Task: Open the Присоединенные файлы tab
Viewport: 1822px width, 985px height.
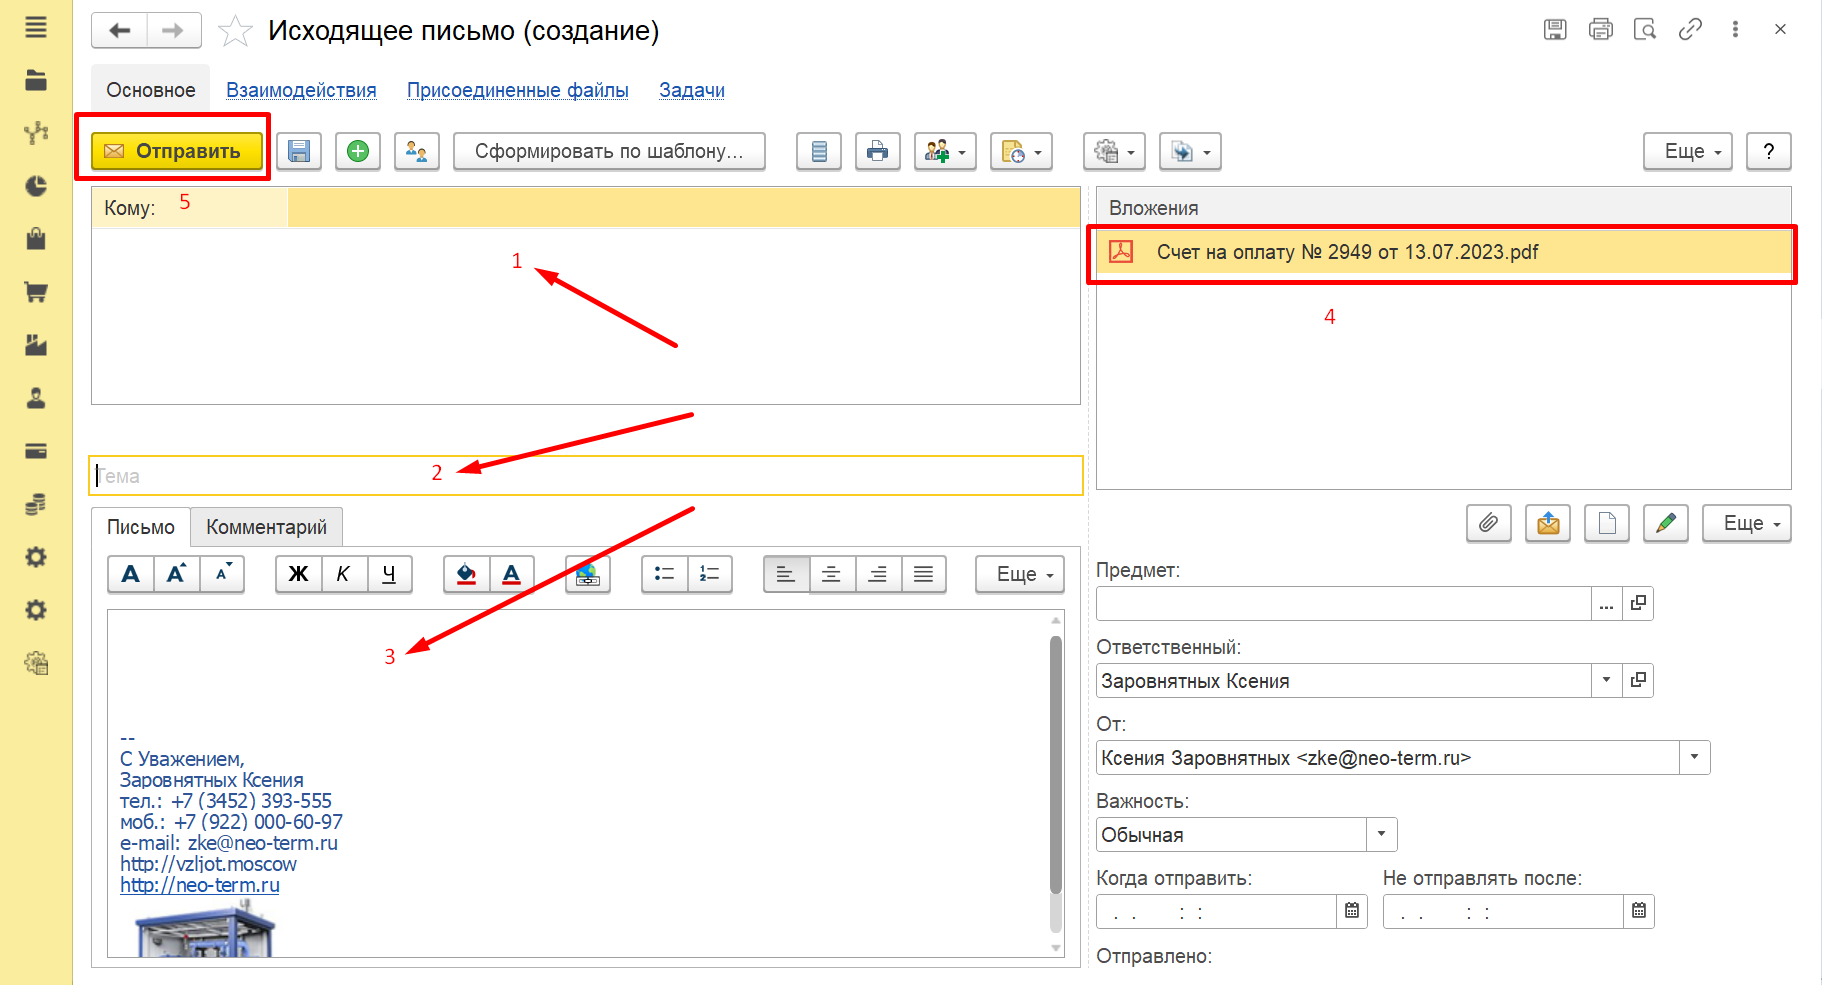Action: click(517, 90)
